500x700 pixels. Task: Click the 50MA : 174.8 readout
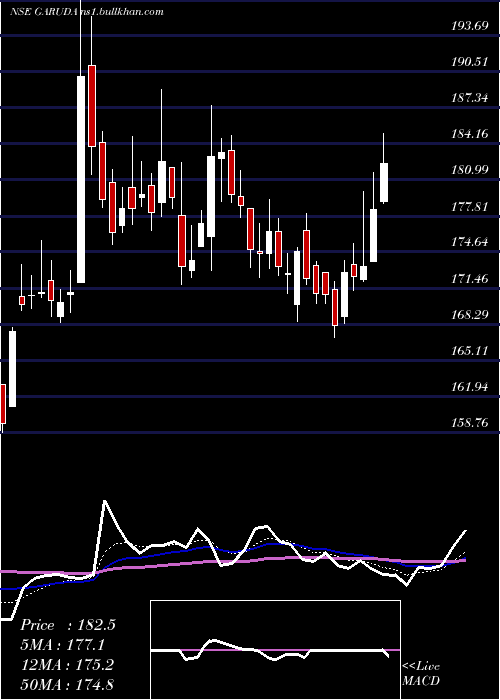point(67,685)
